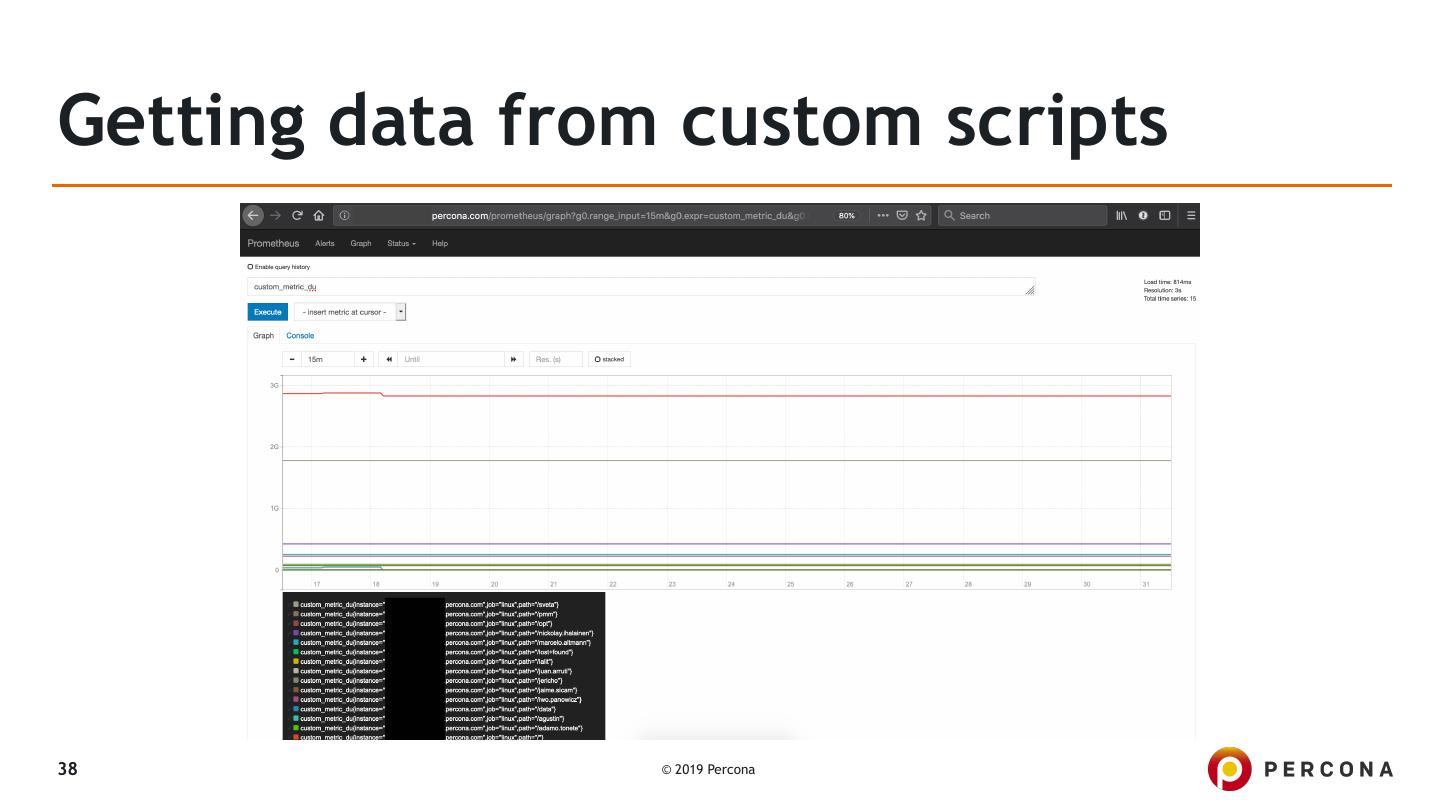Viewport: 1440px width, 810px height.
Task: Click the color swatch for path="/opt"
Action: [296, 624]
